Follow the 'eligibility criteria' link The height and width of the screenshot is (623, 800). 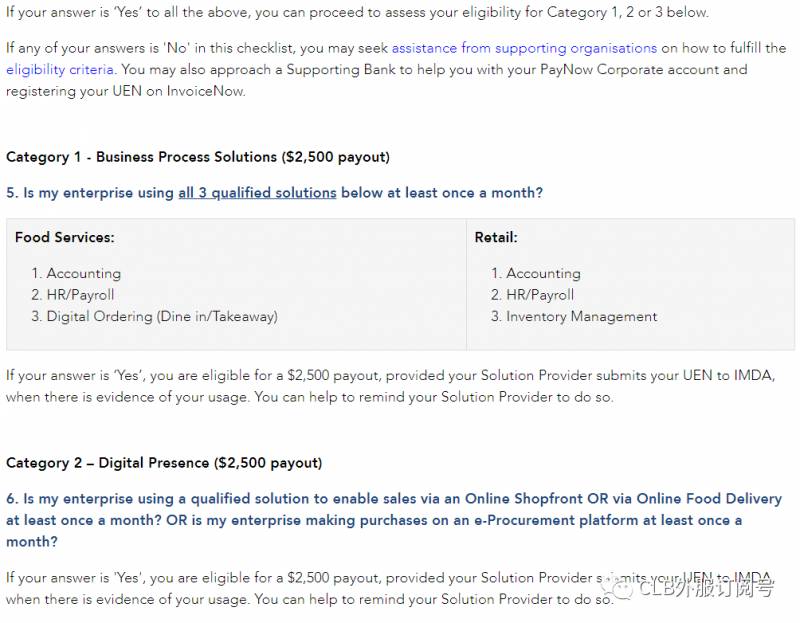tap(60, 70)
